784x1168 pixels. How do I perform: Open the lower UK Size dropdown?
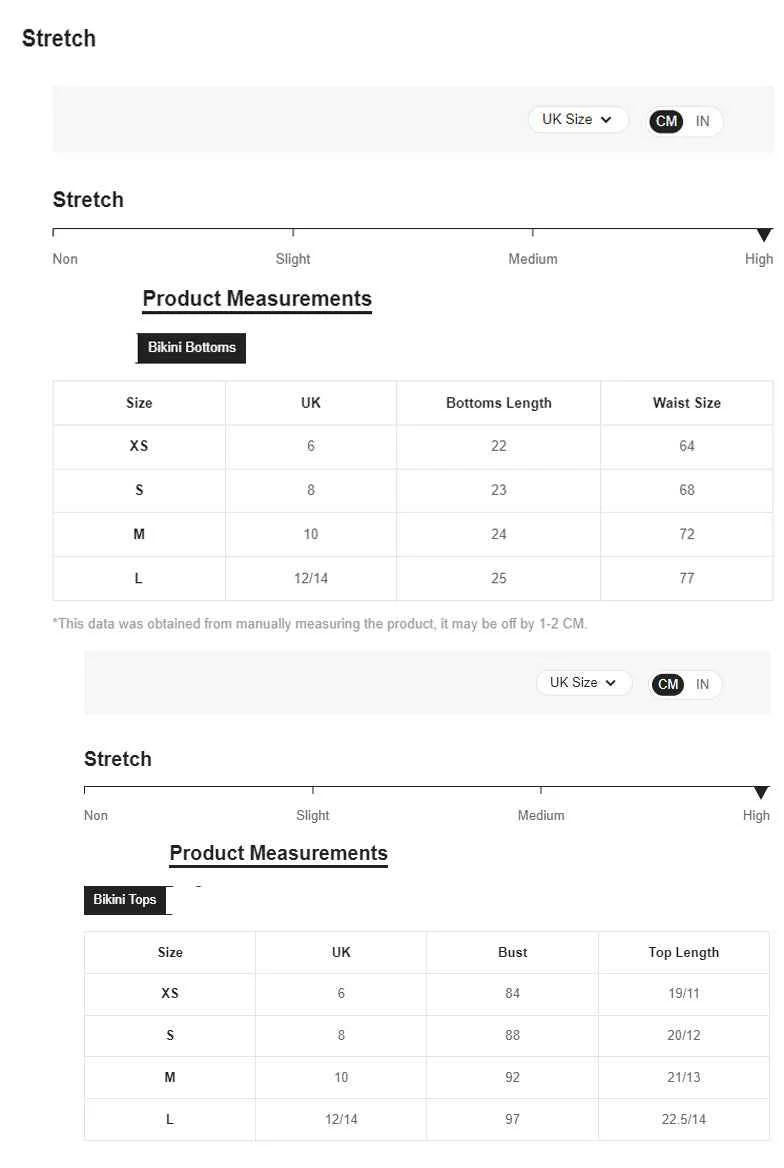[584, 683]
